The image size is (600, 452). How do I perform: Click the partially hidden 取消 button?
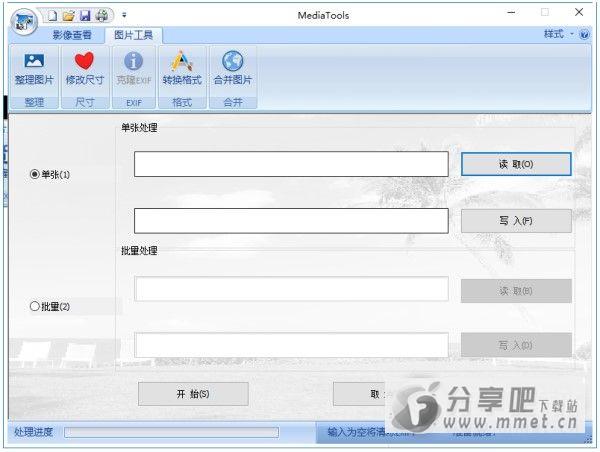(x=360, y=394)
